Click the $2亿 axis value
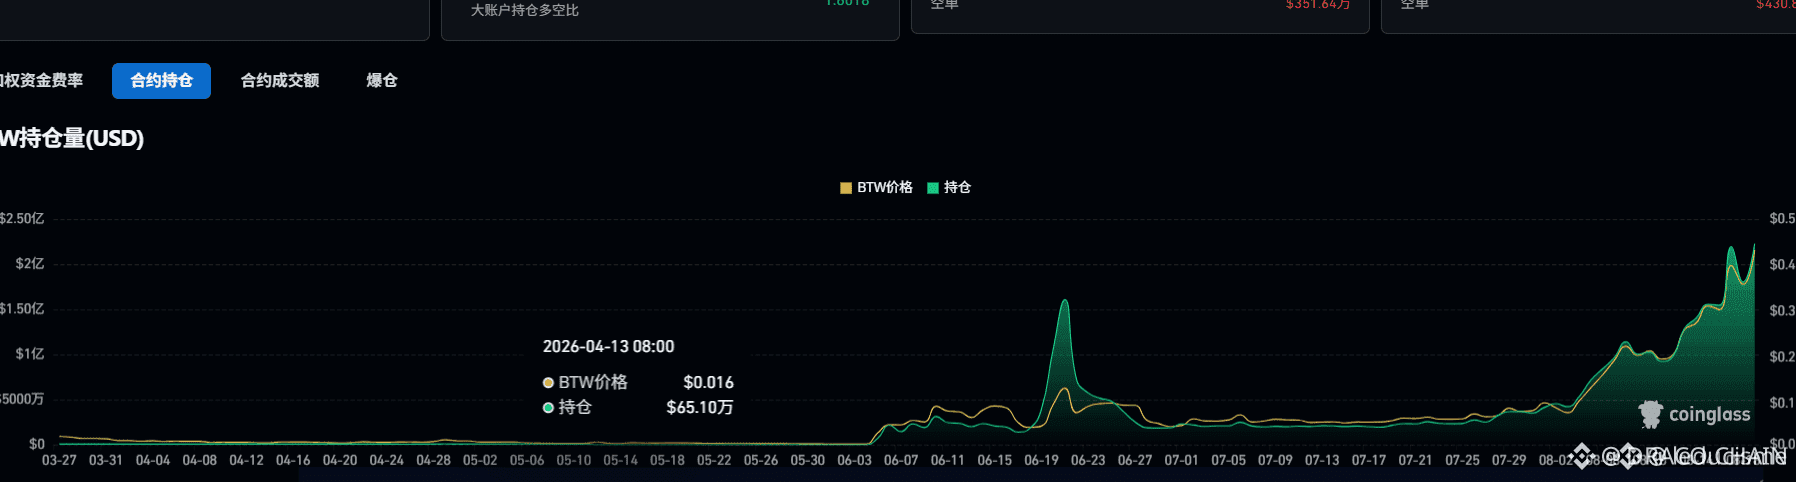 [x=30, y=264]
